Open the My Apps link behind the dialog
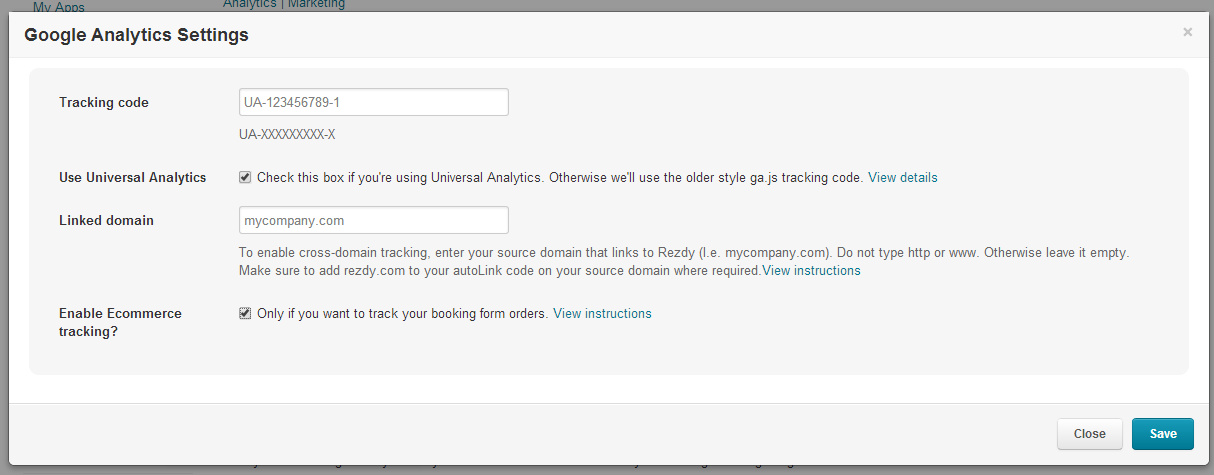Viewport: 1214px width, 475px height. coord(59,8)
